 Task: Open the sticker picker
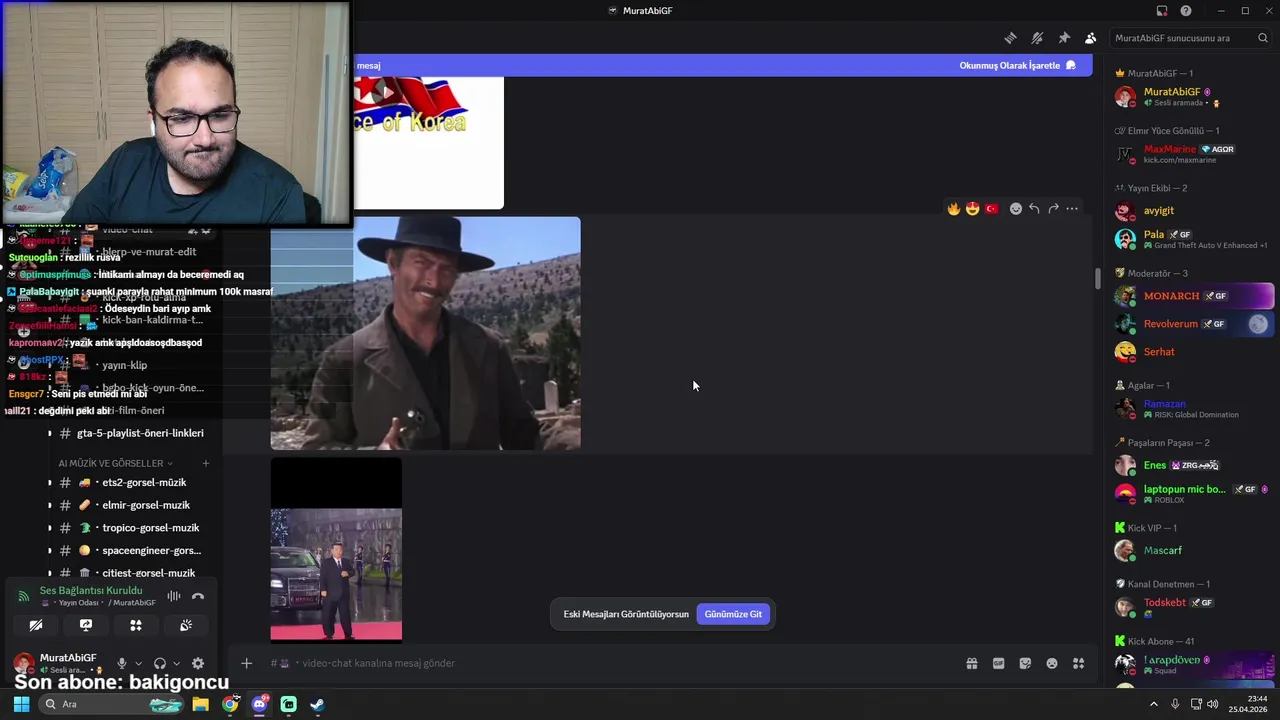click(1025, 663)
